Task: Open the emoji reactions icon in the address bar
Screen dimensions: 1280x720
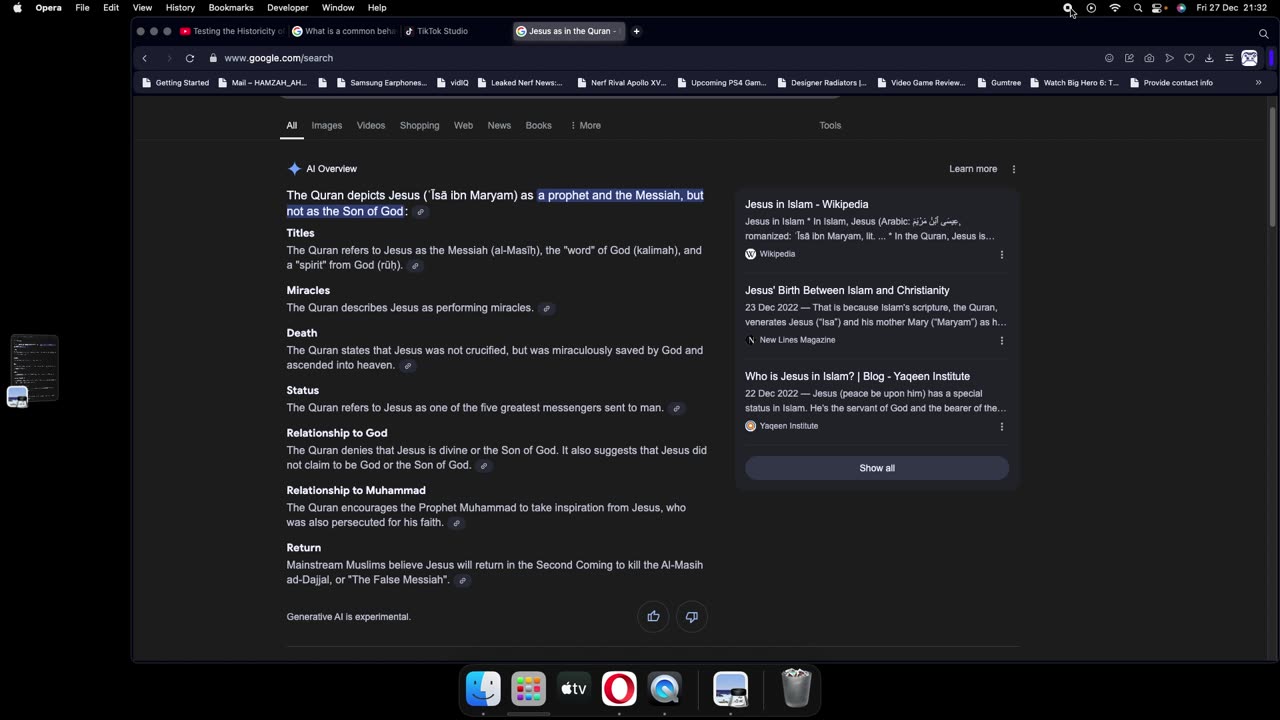Action: (x=1109, y=58)
